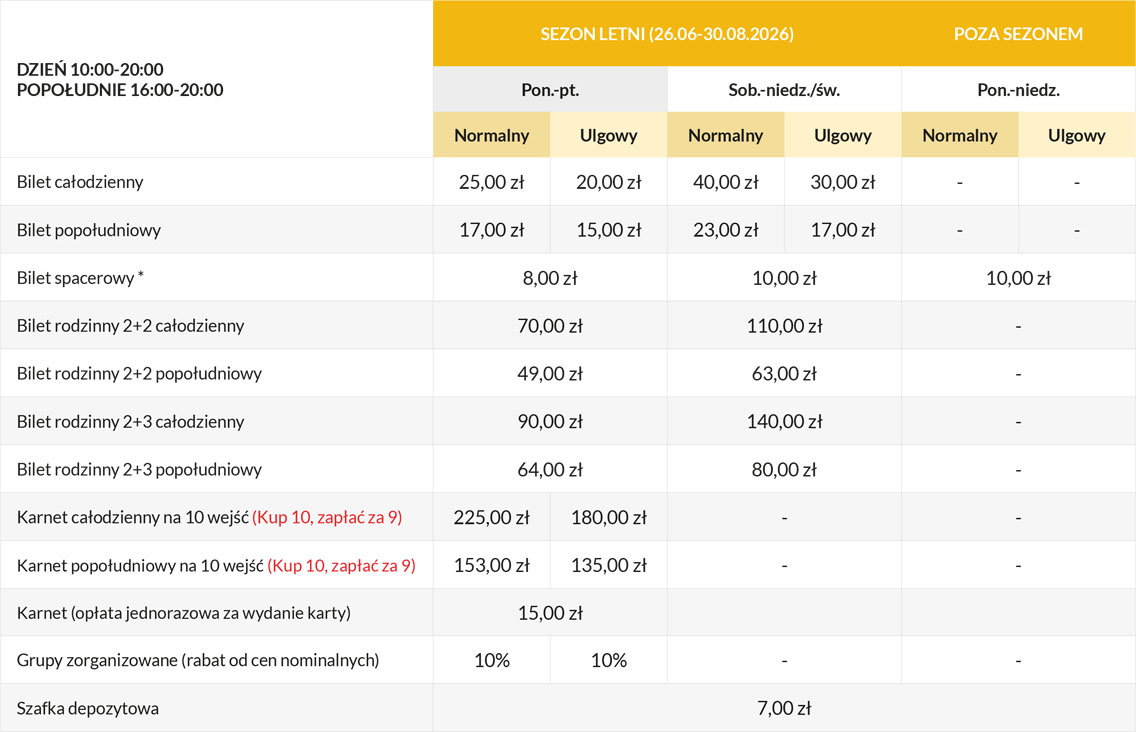Image resolution: width=1136 pixels, height=732 pixels.
Task: Click the red promo text in Karnet całodzienny row
Action: tap(327, 518)
